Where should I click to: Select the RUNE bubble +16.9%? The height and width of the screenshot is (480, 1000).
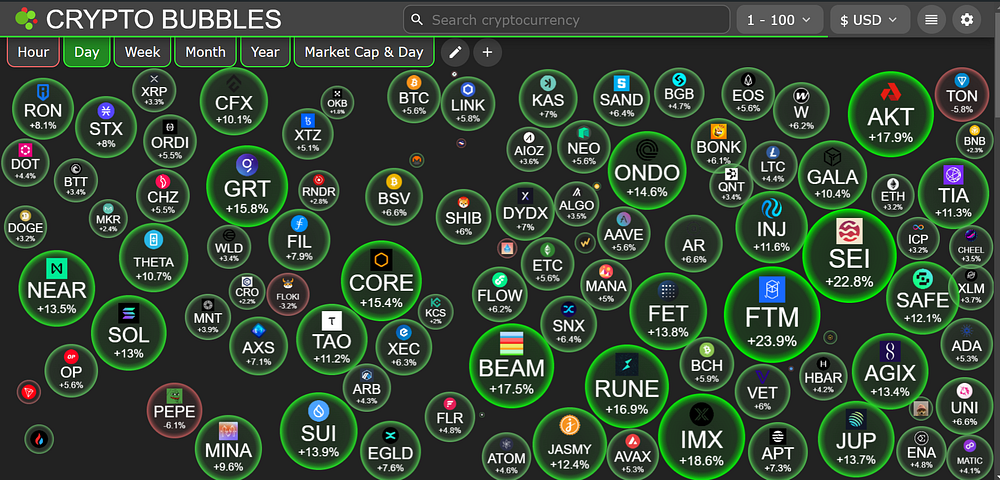click(x=626, y=386)
